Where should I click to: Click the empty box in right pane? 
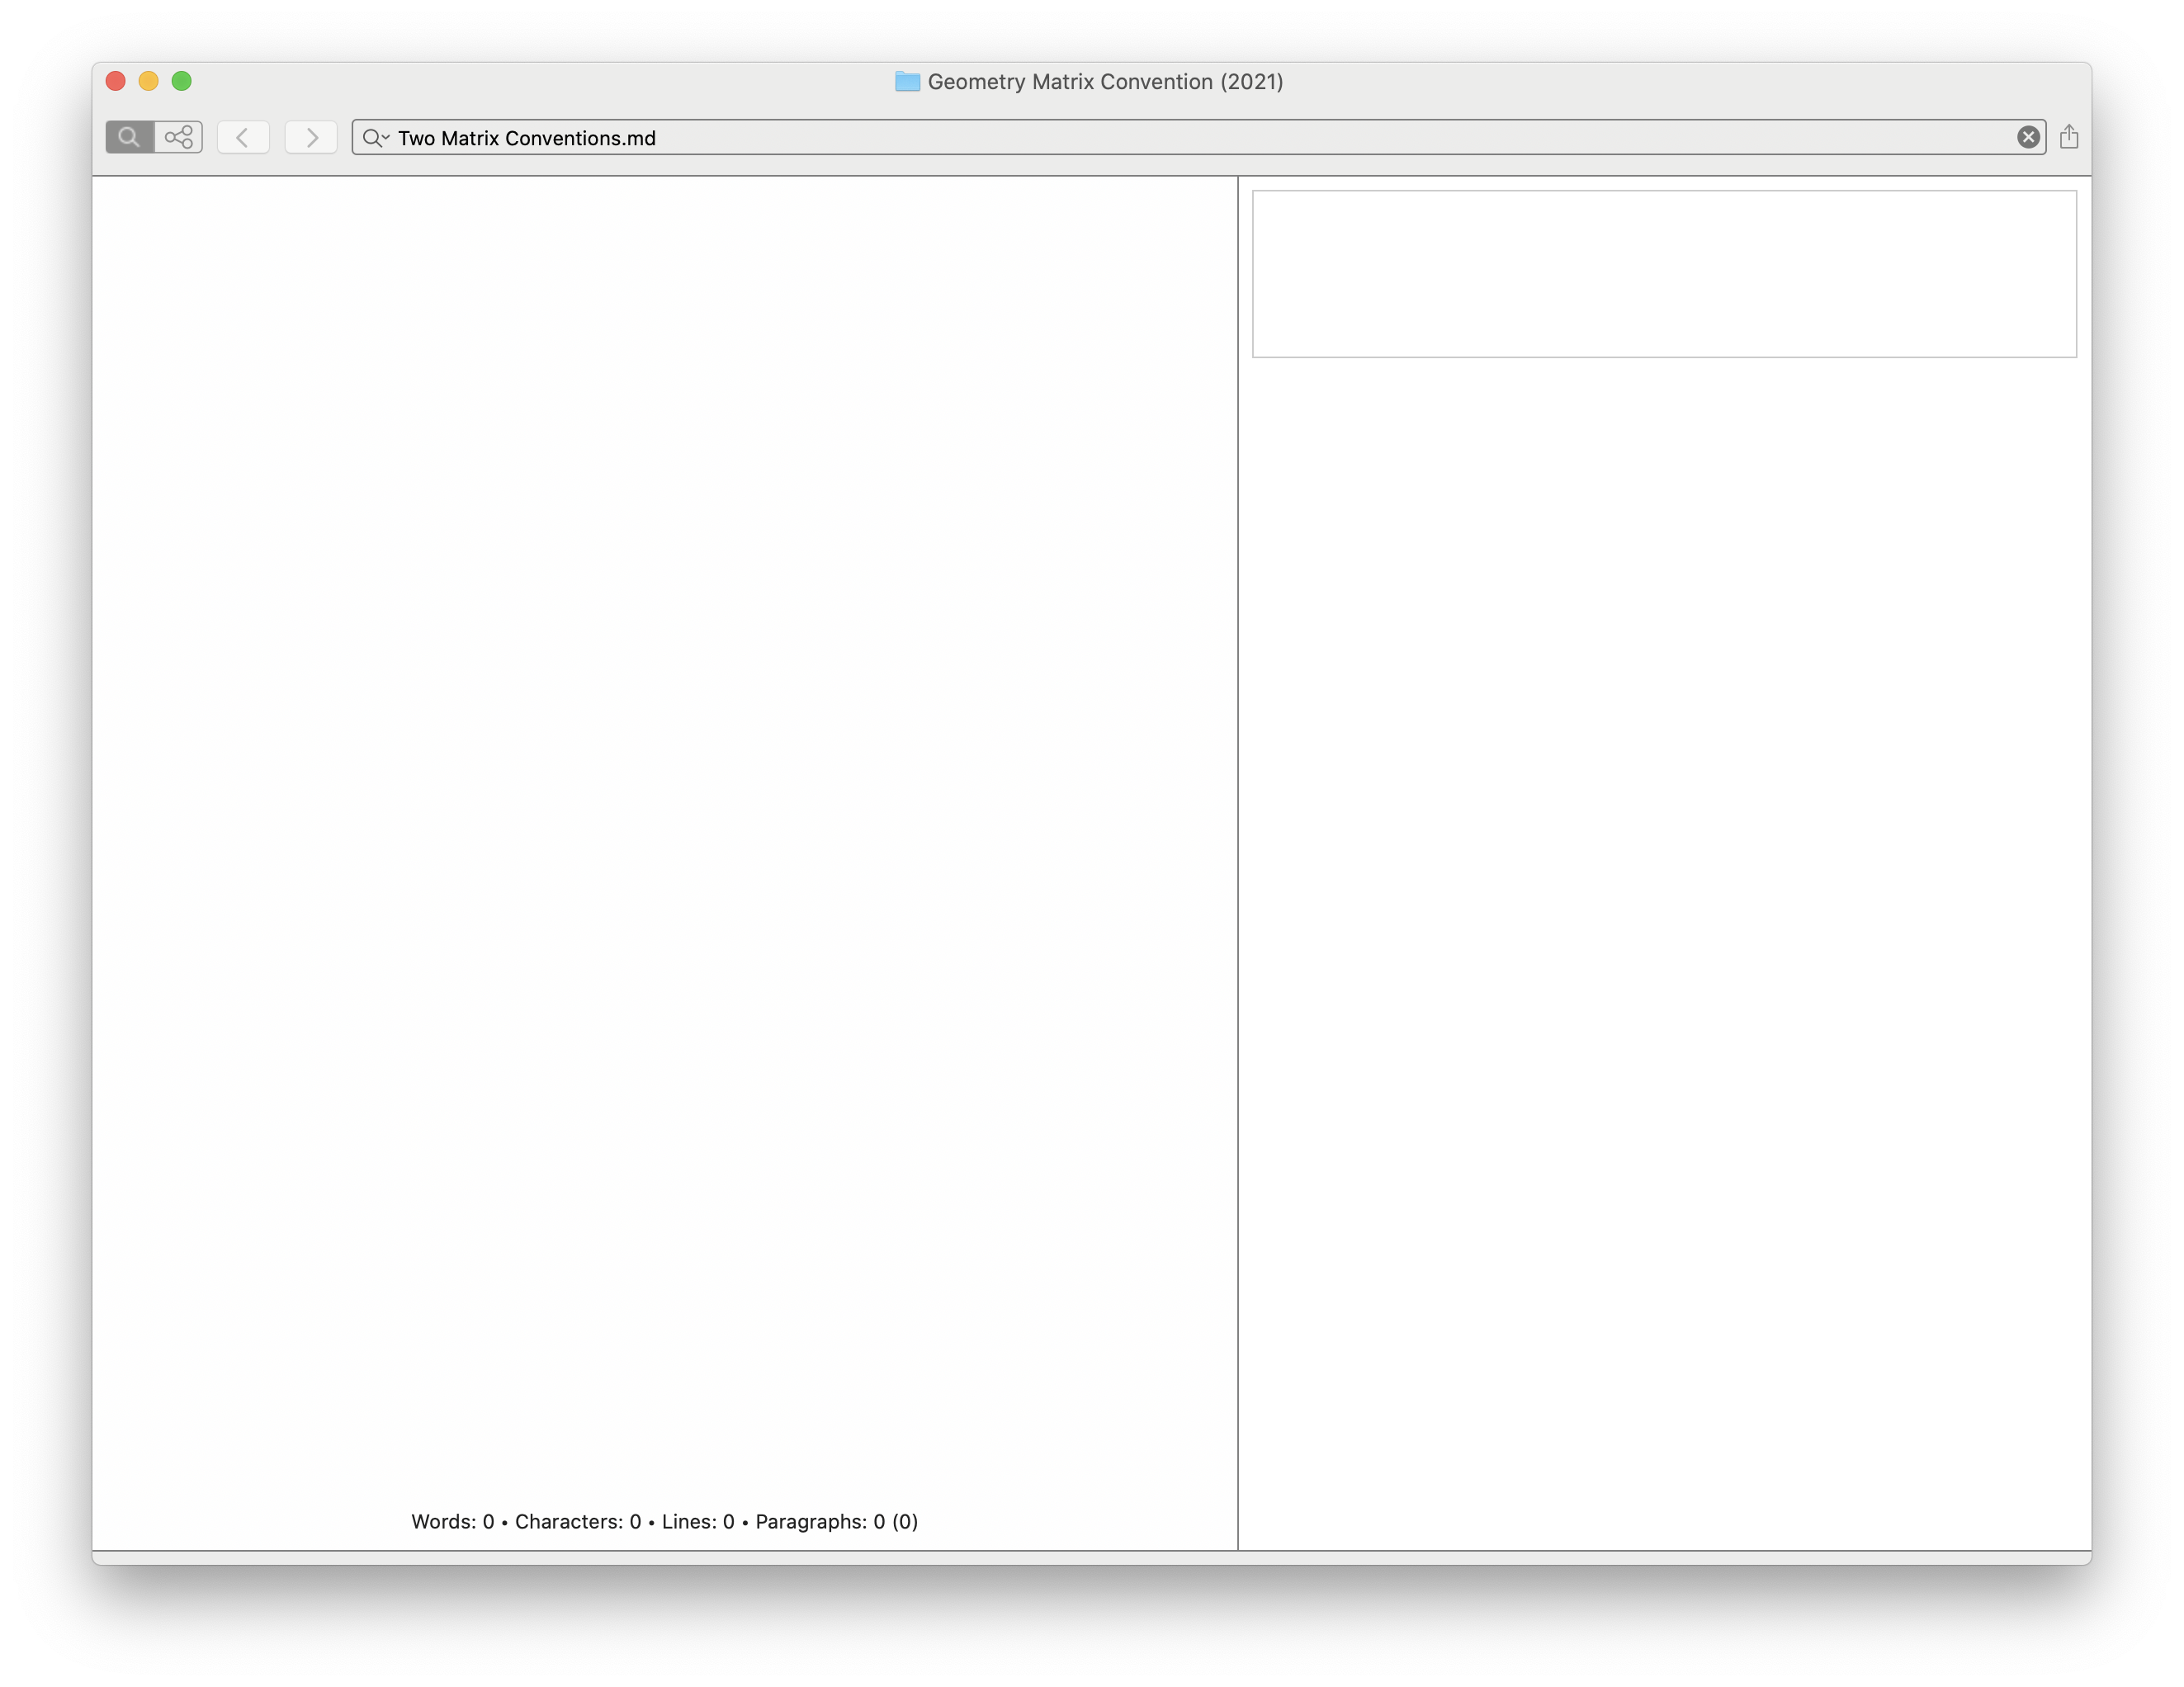1664,273
